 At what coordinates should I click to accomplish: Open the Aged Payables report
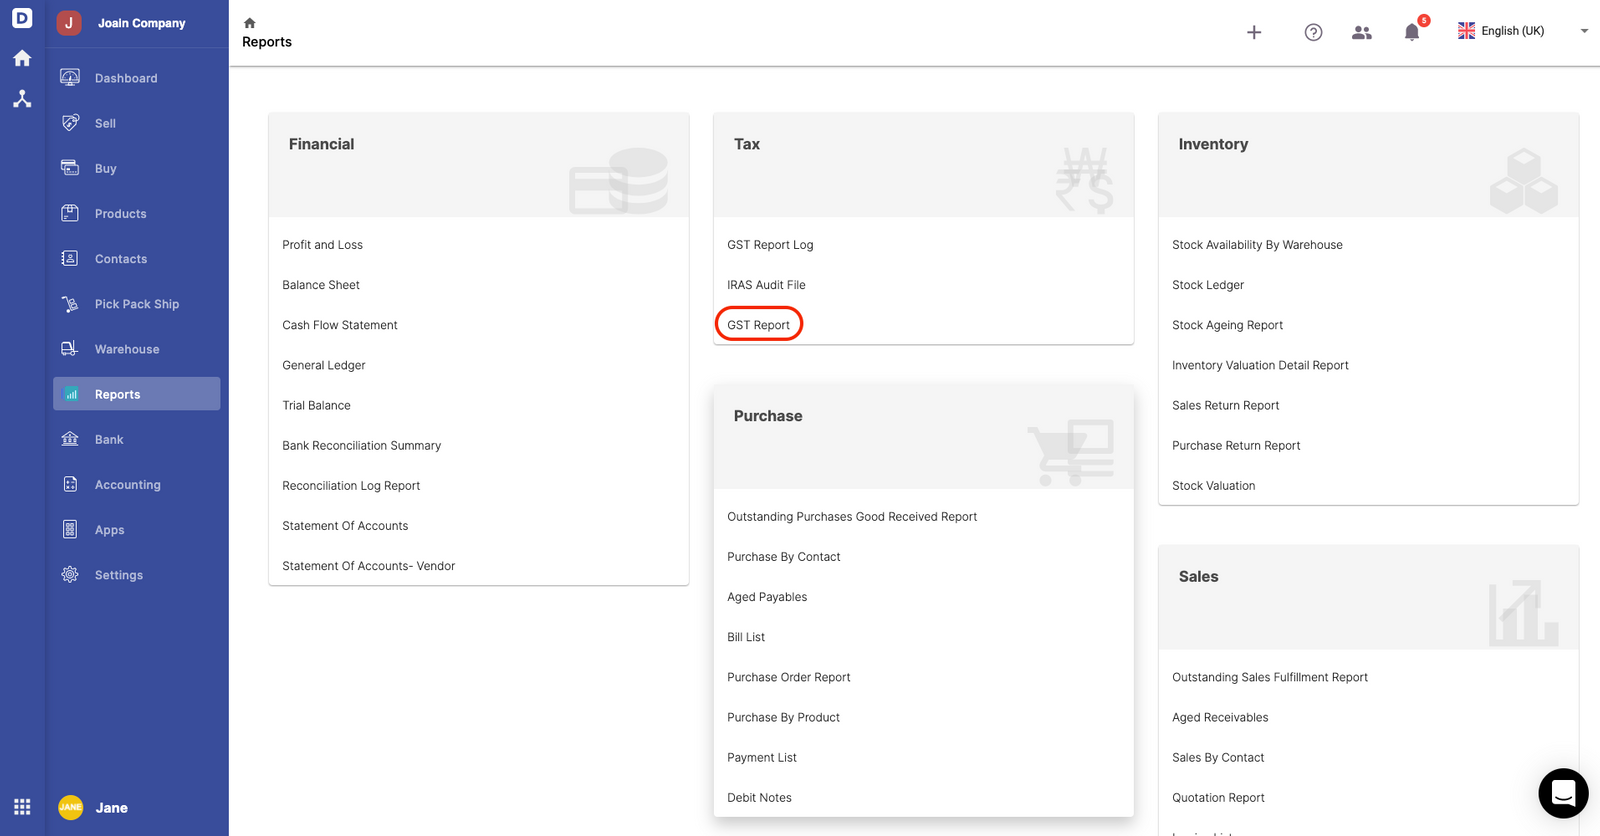pos(767,597)
